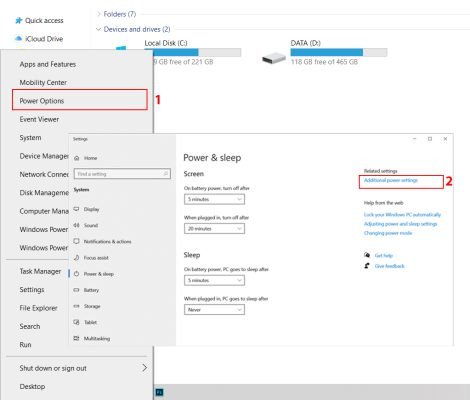Expand Shut down or sign out submenu arrow
Viewport: 470px width, 400px height.
coord(144,368)
